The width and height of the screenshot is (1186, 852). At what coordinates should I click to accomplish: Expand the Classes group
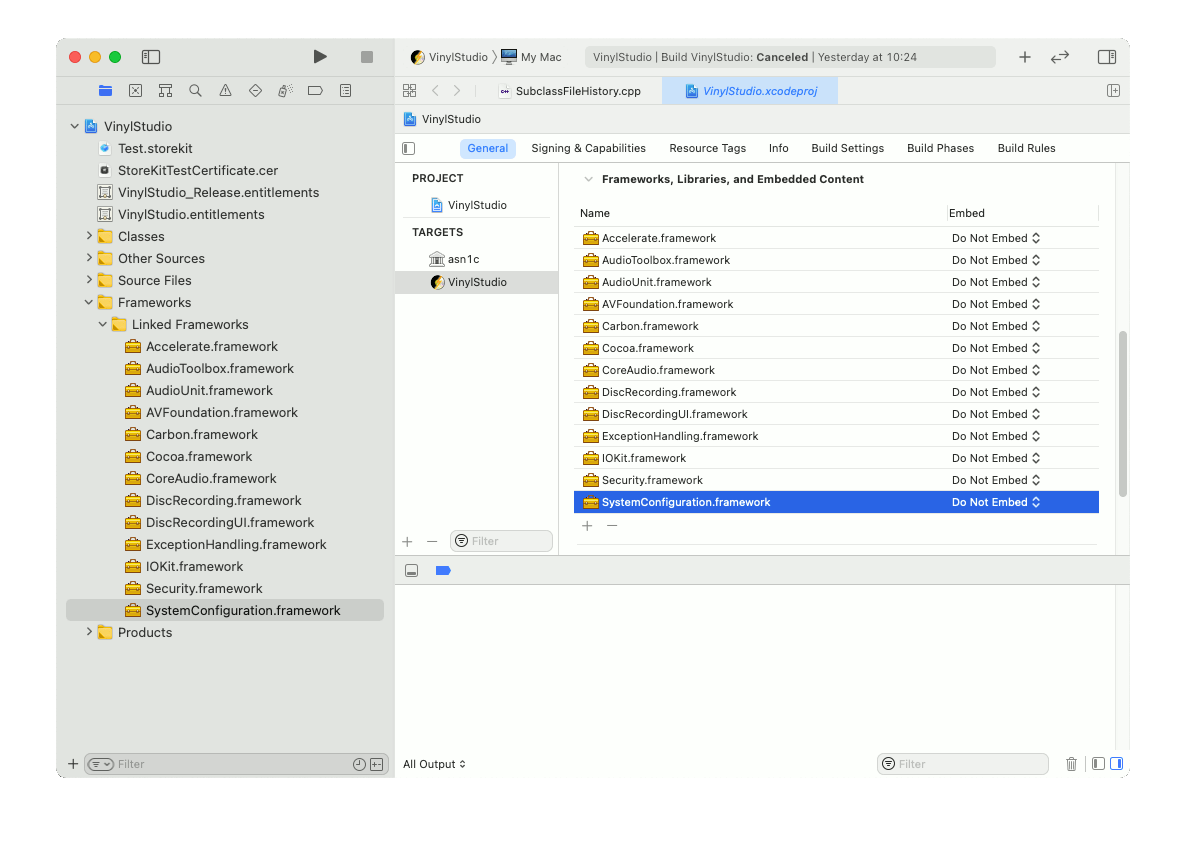pos(88,236)
